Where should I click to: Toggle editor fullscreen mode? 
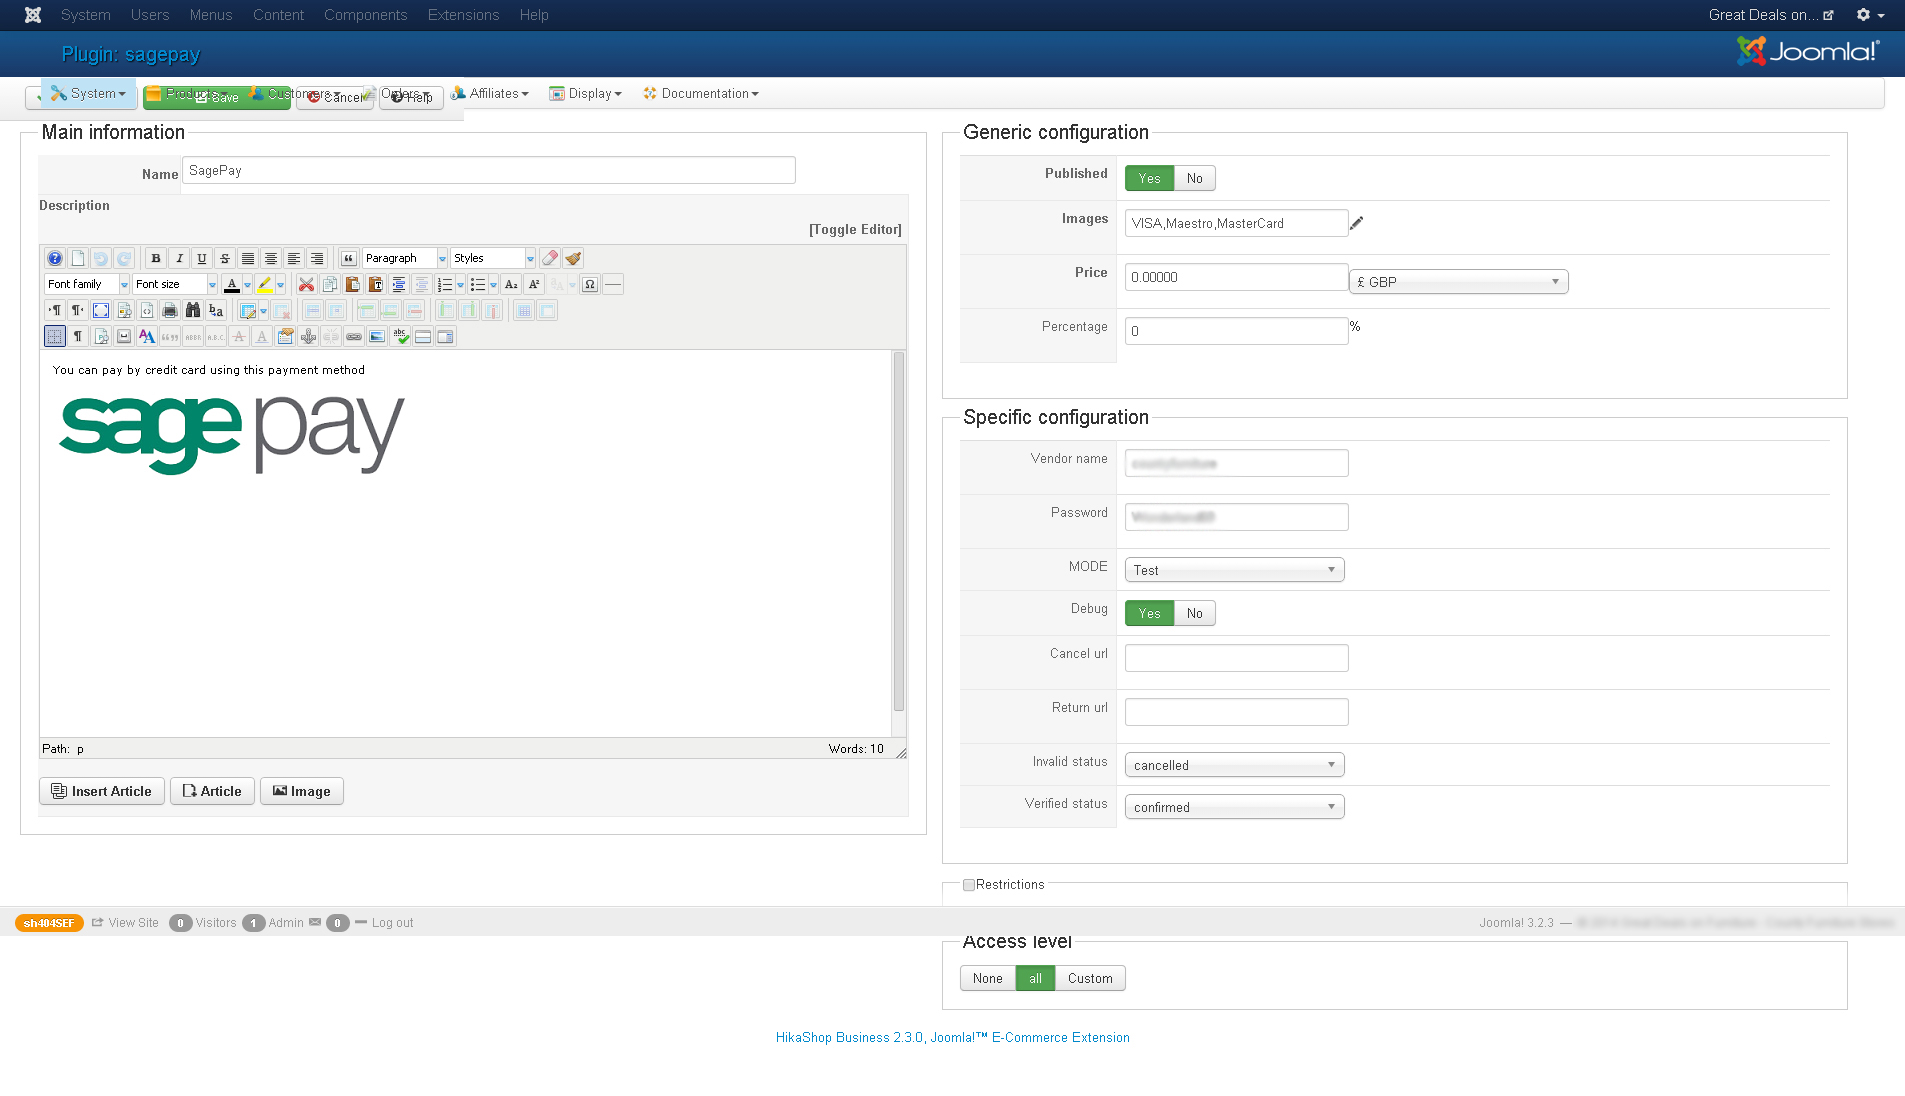(x=101, y=310)
